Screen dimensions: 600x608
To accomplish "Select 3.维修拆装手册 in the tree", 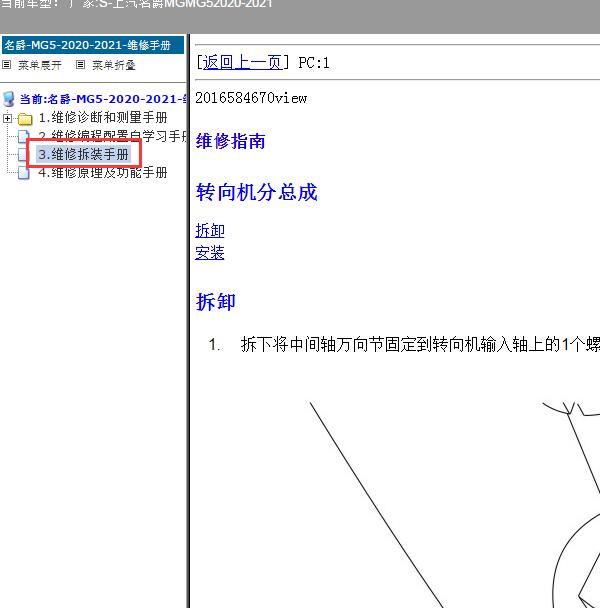I will click(83, 154).
